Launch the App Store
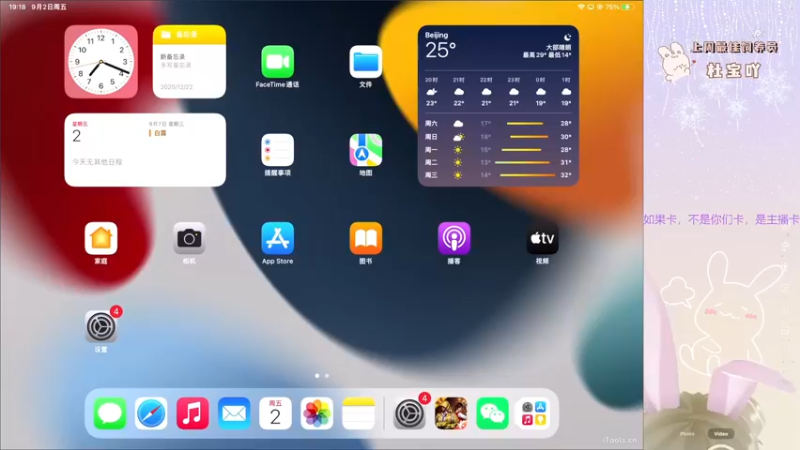The image size is (800, 450). [x=278, y=238]
